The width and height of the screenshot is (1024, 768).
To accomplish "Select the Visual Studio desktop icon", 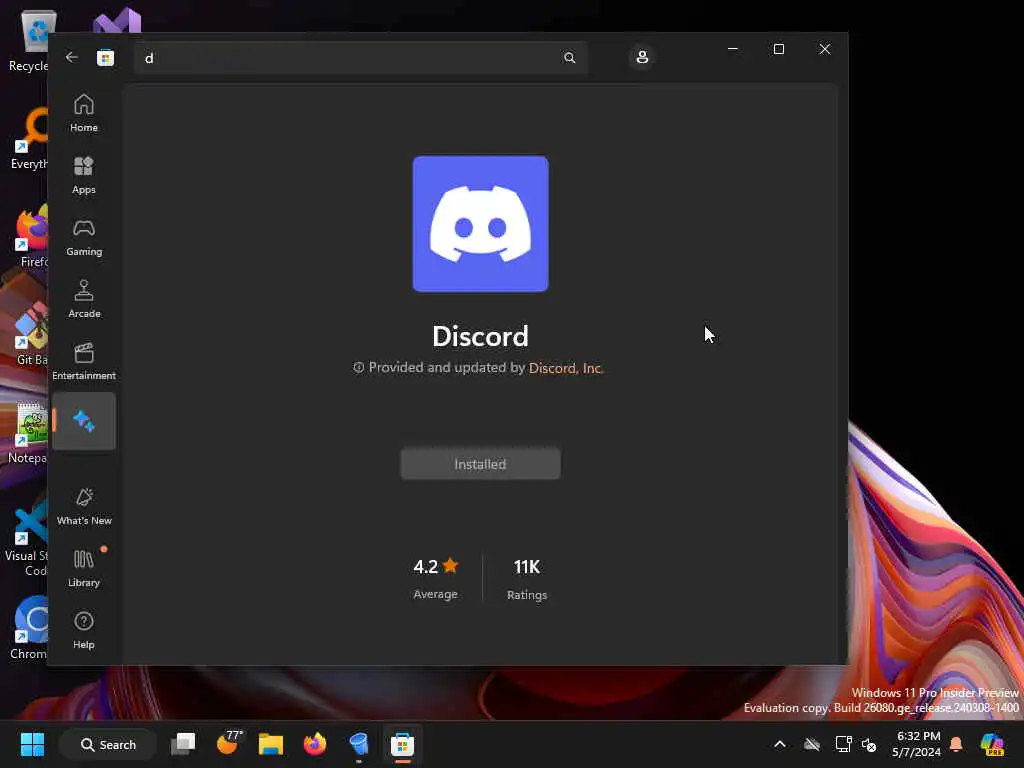I will [x=117, y=21].
